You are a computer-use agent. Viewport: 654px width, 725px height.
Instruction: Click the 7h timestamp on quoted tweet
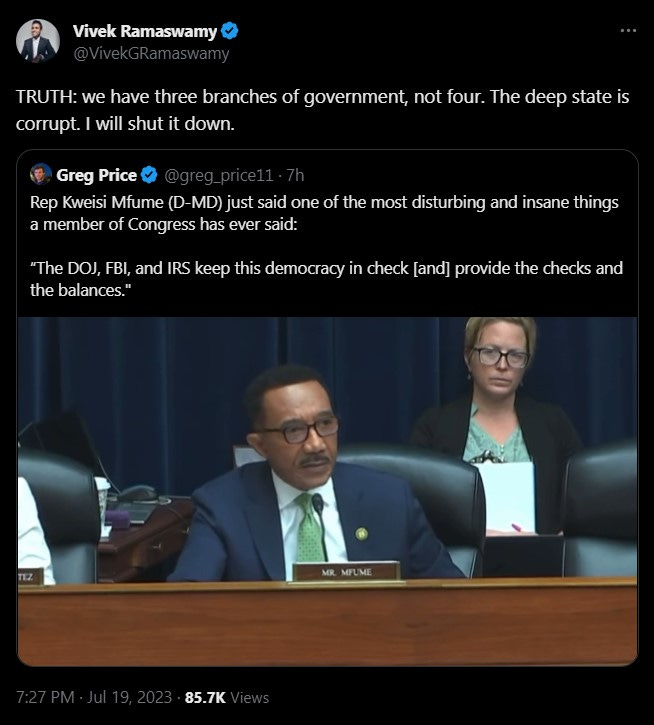(295, 176)
